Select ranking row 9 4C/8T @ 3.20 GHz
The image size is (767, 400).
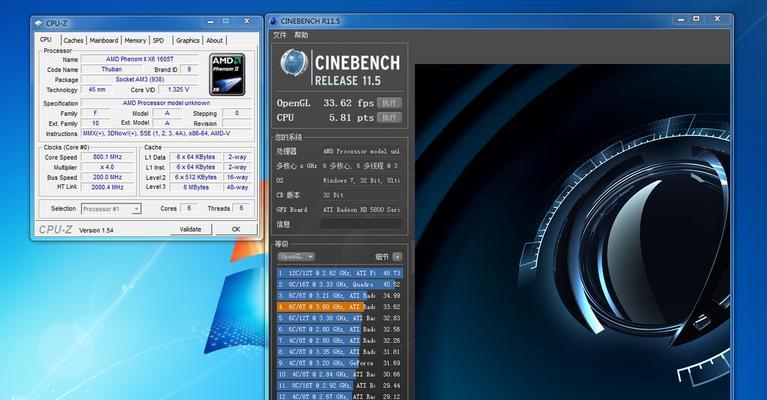[x=339, y=363]
